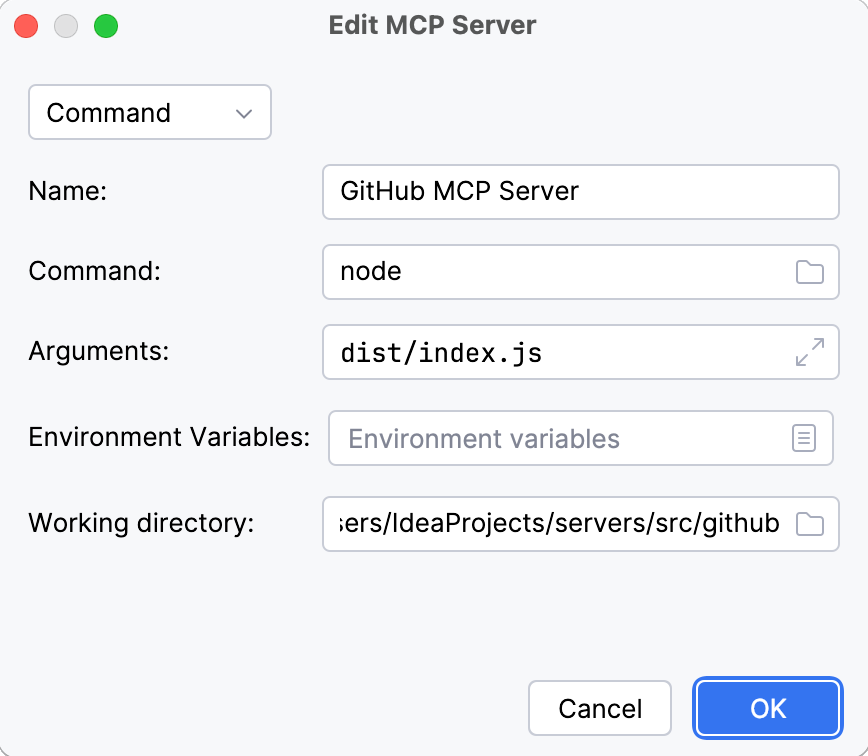Viewport: 868px width, 756px height.
Task: Click the folder icon in the Working directory row
Action: click(x=810, y=524)
